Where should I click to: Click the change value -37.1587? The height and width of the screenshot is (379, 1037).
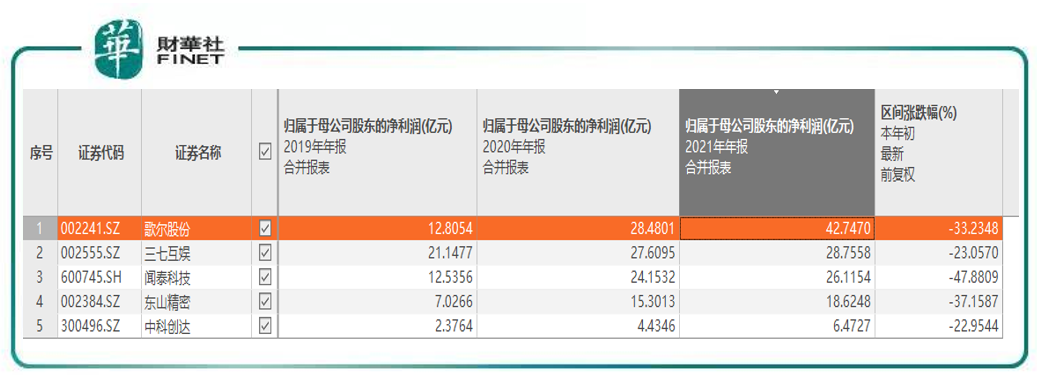(974, 302)
